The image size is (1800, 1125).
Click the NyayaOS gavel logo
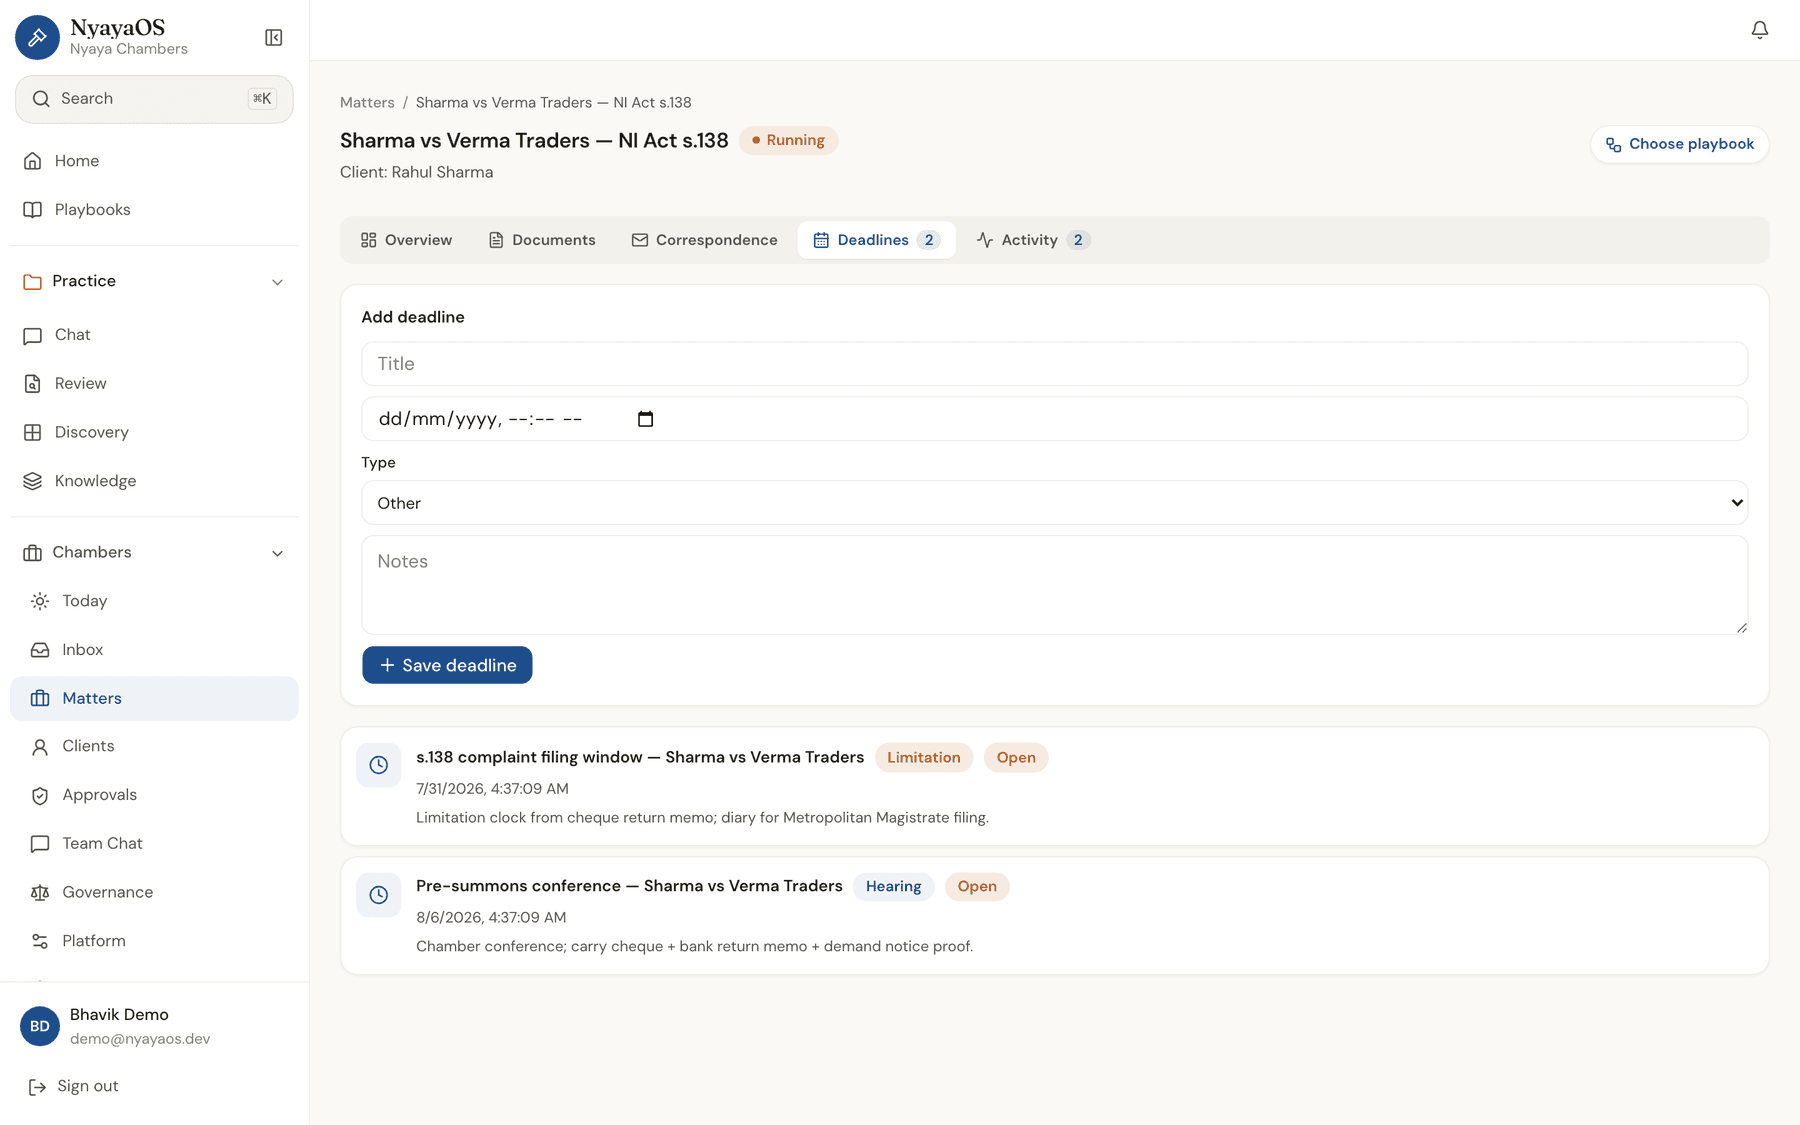[37, 38]
